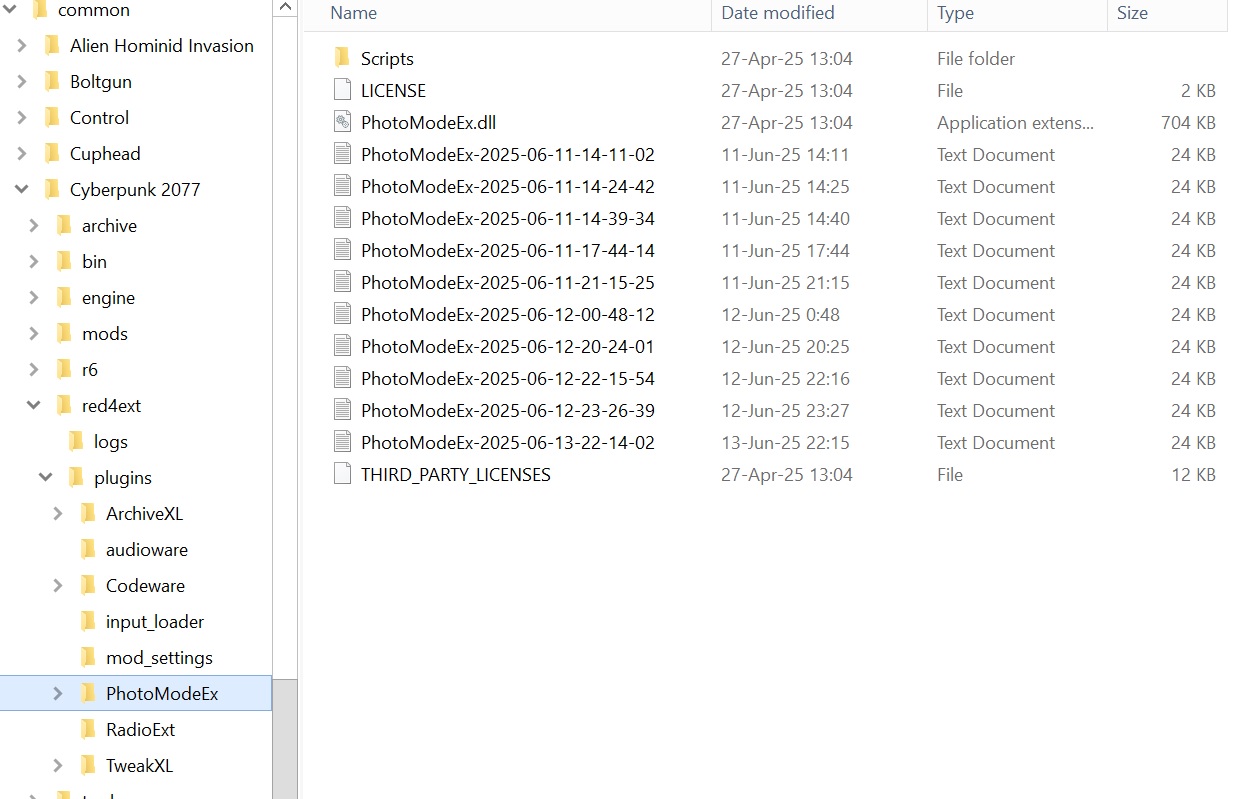
Task: Click the red4ext folder icon in tree
Action: (64, 405)
